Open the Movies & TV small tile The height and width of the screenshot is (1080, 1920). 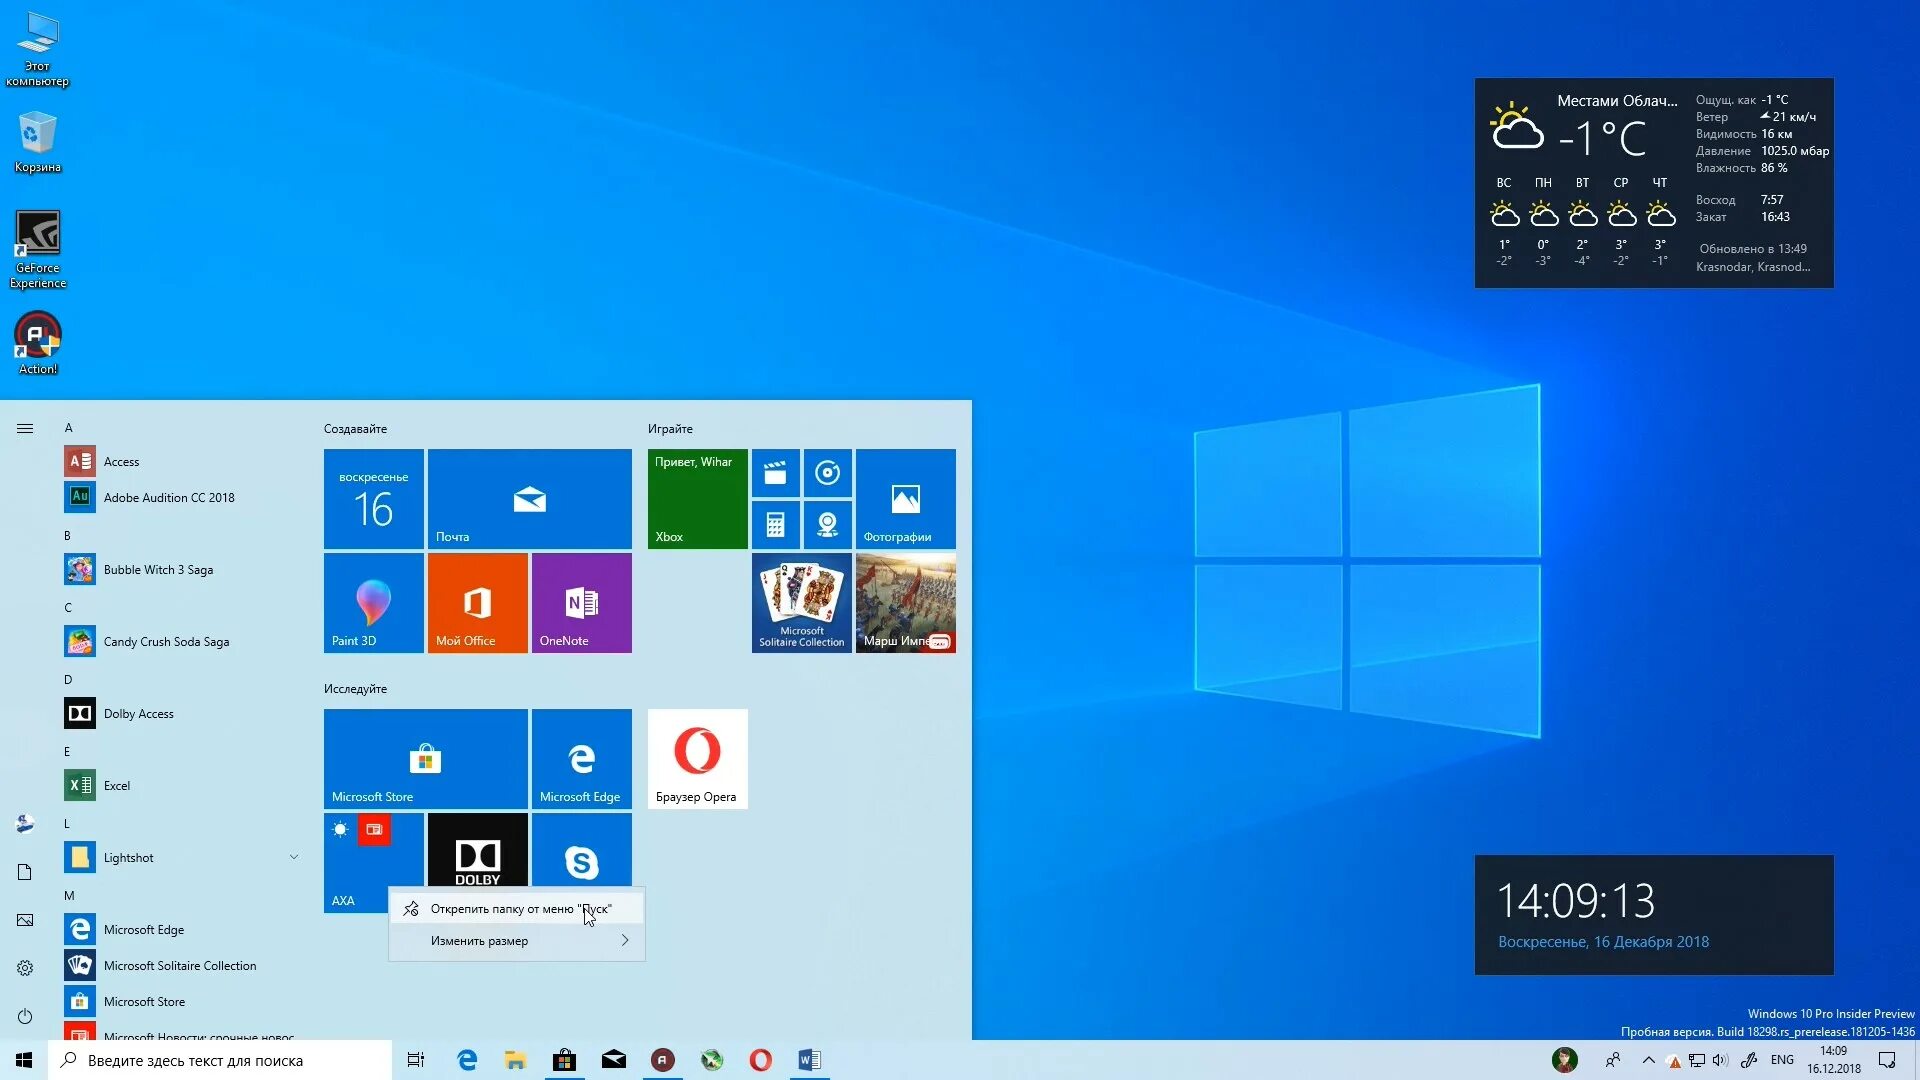coord(775,473)
